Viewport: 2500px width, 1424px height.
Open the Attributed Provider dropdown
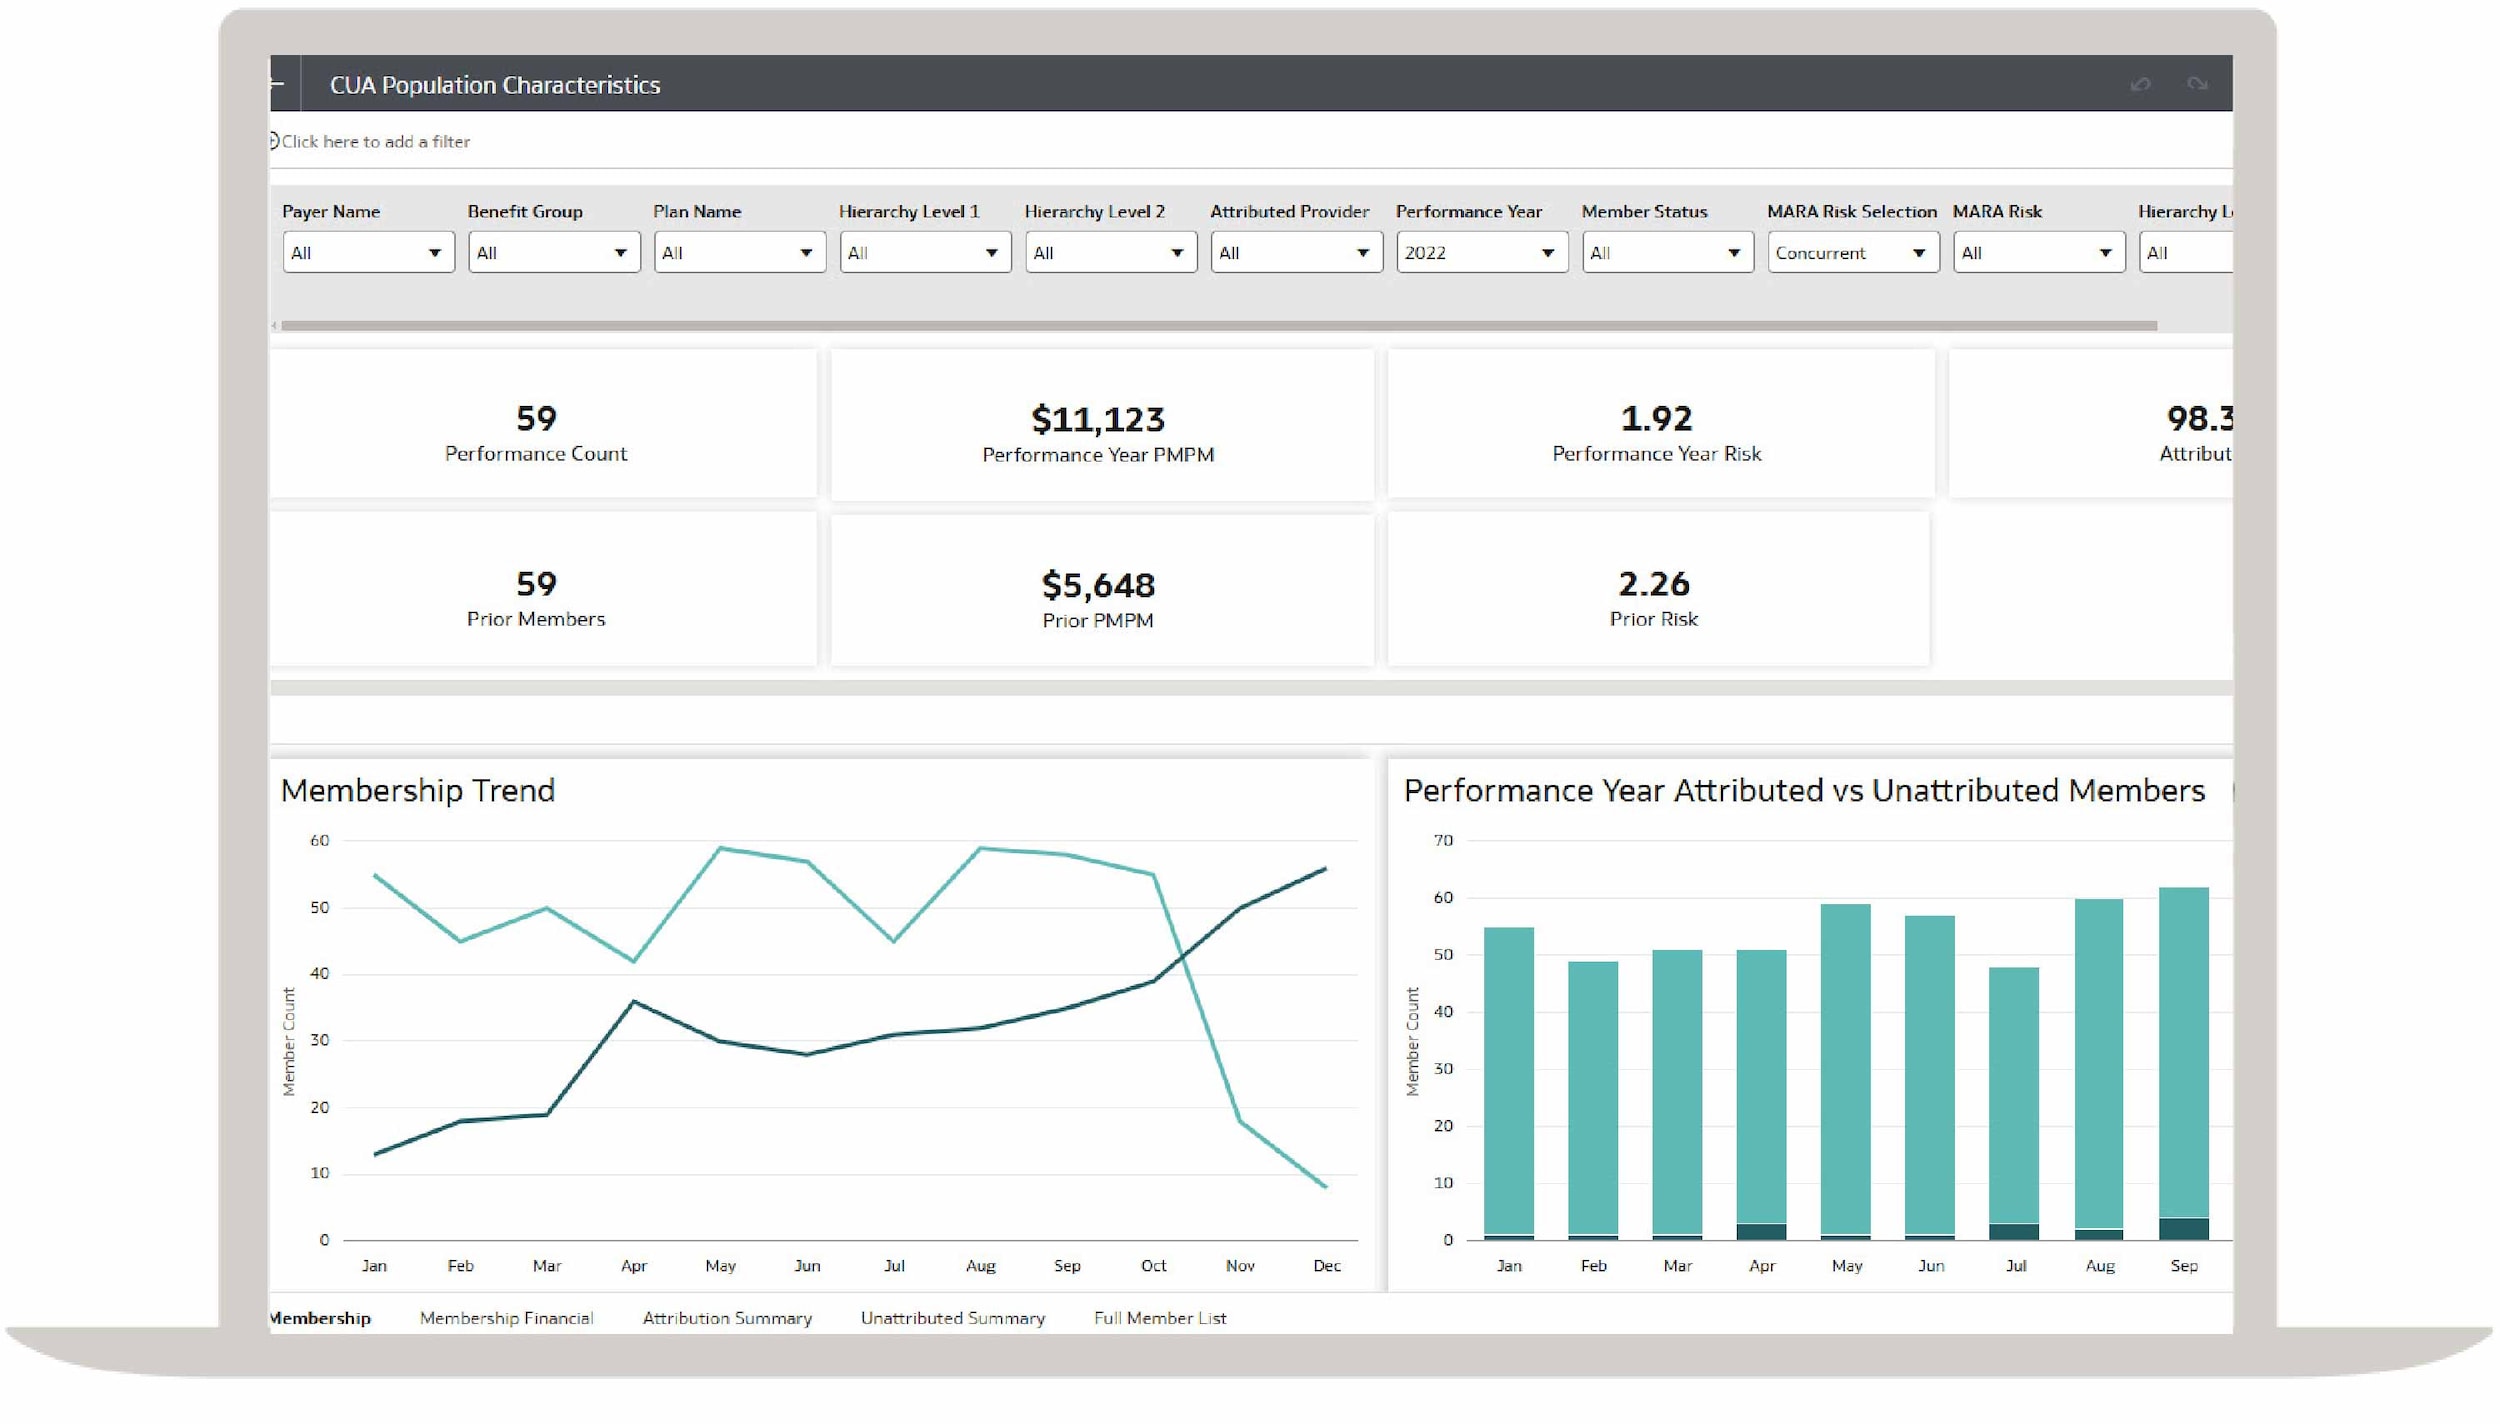click(1296, 253)
